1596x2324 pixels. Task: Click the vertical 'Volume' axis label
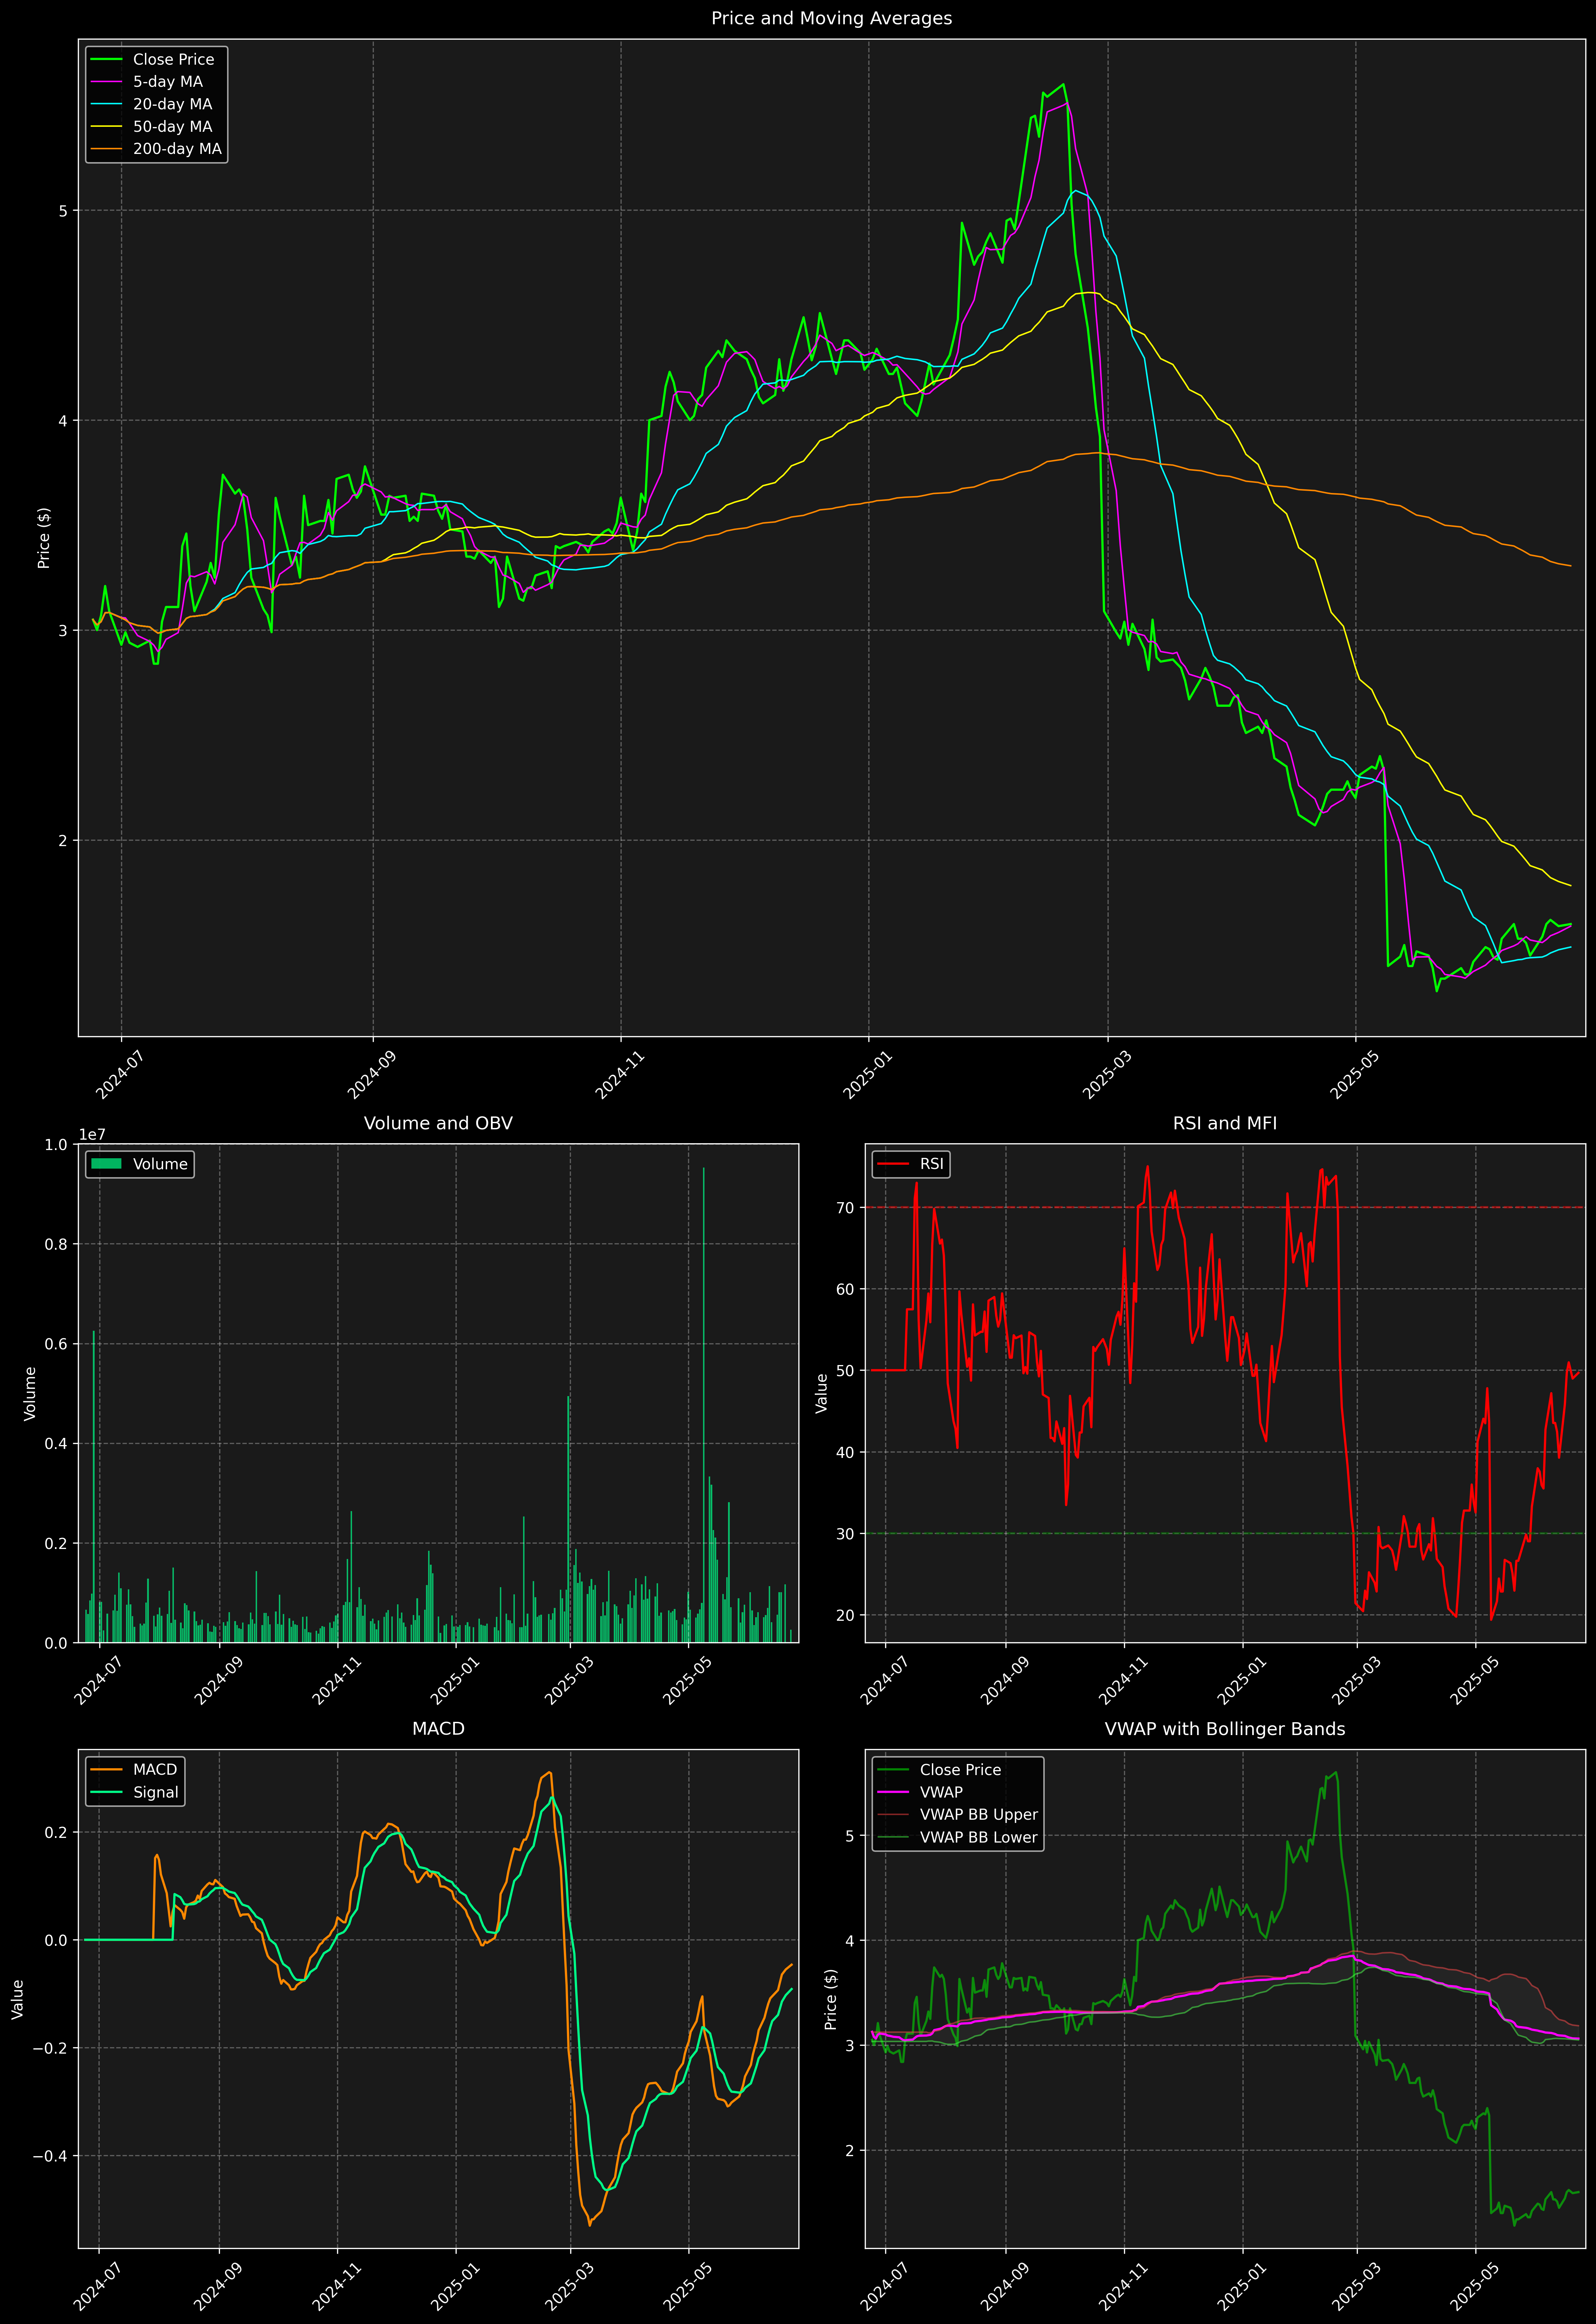tap(30, 1393)
